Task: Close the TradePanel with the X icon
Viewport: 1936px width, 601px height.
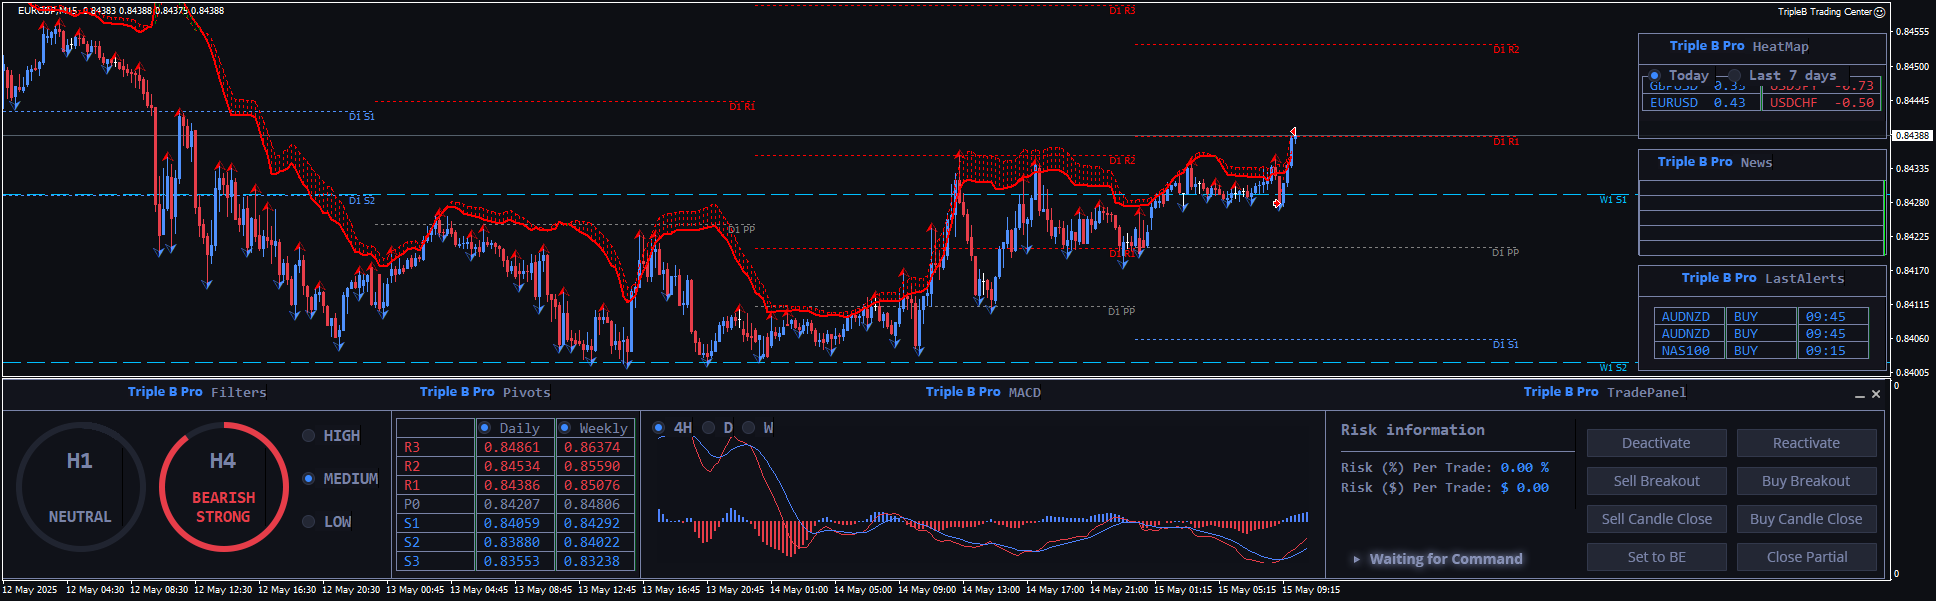Action: (x=1876, y=394)
